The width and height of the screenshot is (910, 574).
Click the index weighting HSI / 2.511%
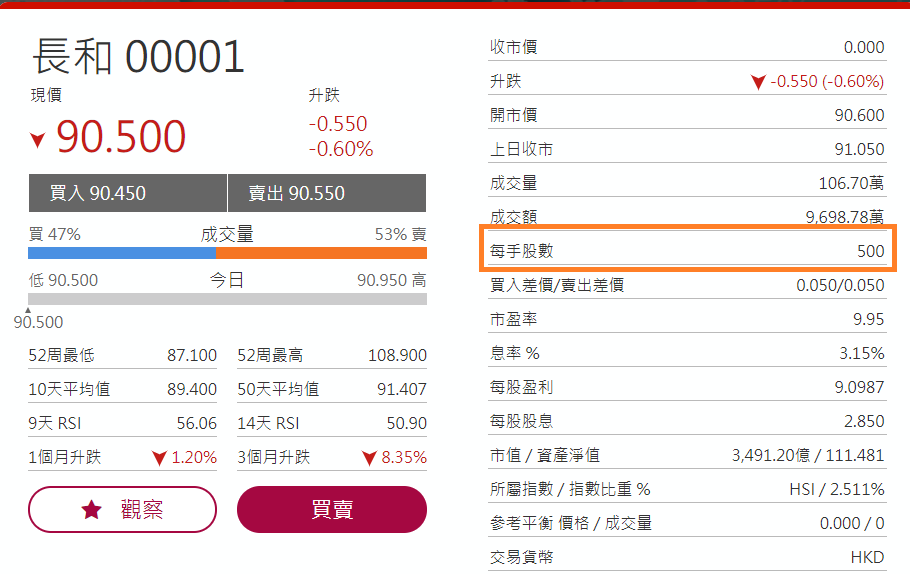837,489
